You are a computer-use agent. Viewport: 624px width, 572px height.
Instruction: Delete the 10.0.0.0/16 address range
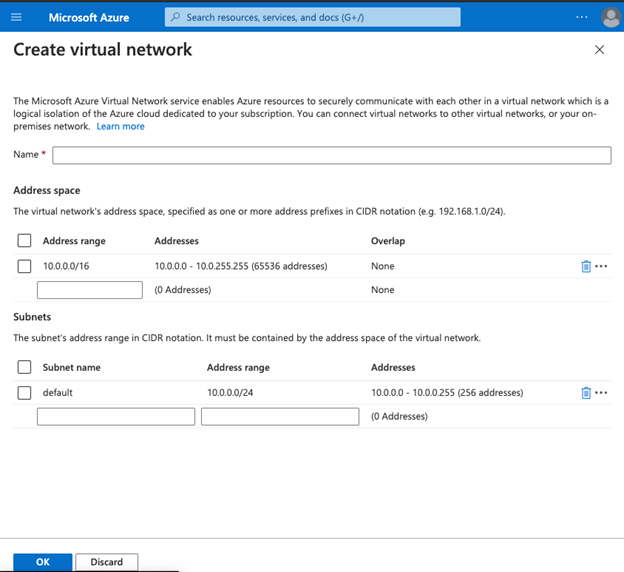click(586, 266)
